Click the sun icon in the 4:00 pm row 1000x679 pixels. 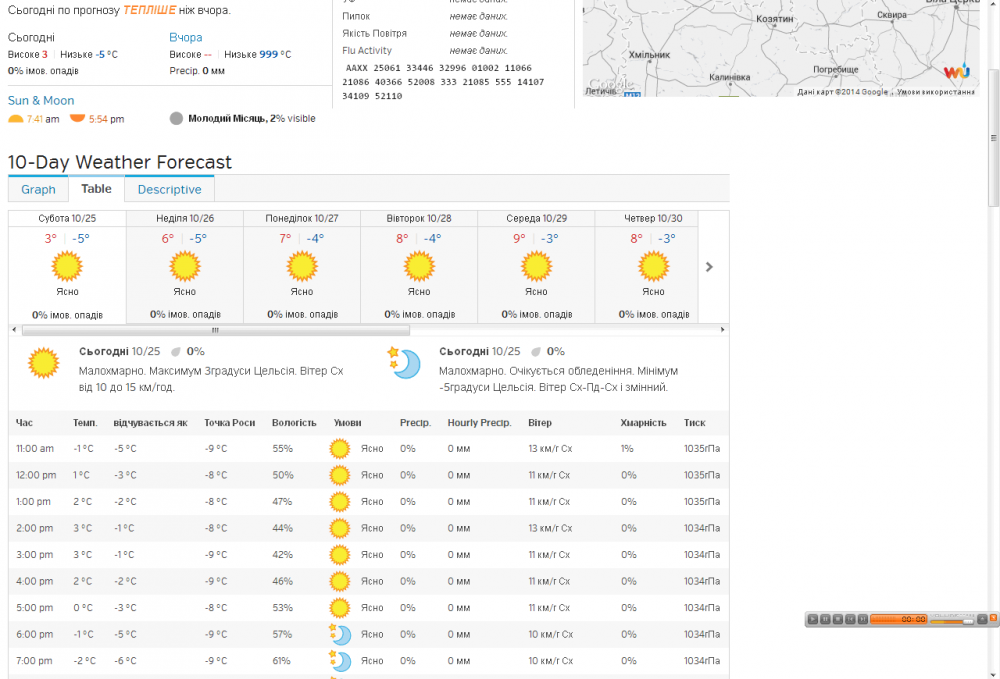coord(339,581)
